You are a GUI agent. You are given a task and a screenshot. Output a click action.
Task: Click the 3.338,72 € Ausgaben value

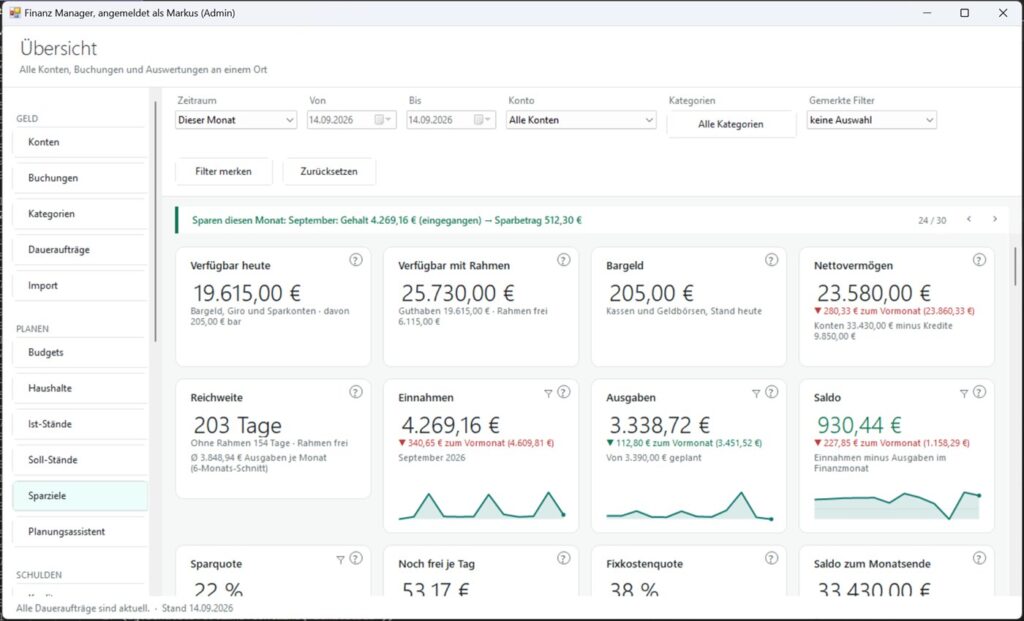[659, 425]
